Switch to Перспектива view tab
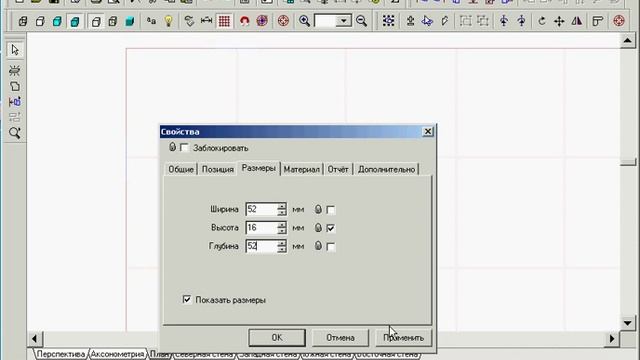This screenshot has width=640, height=360. tap(60, 354)
